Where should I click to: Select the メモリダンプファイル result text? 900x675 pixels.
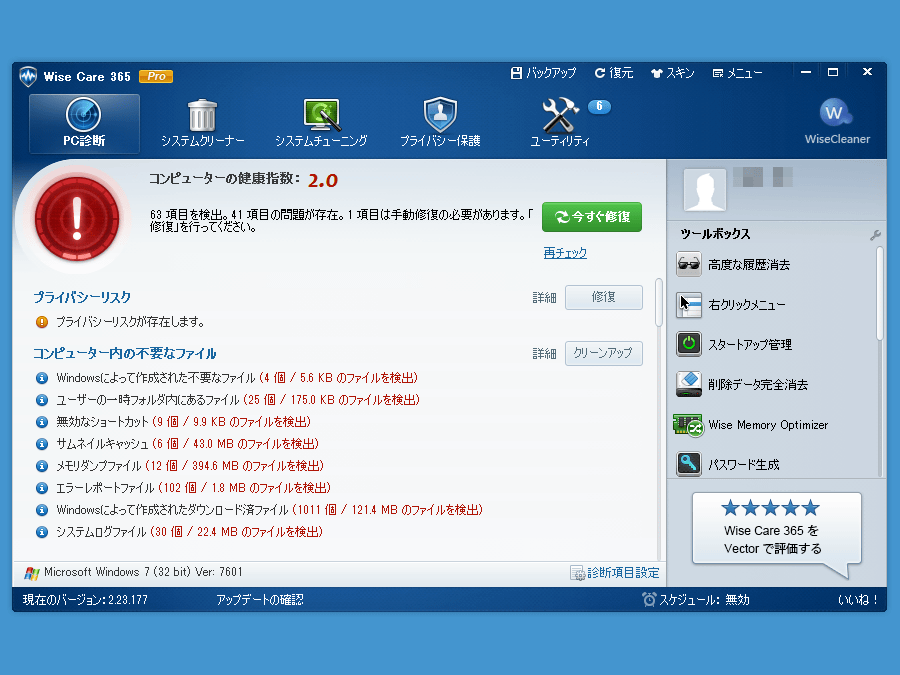[190, 465]
